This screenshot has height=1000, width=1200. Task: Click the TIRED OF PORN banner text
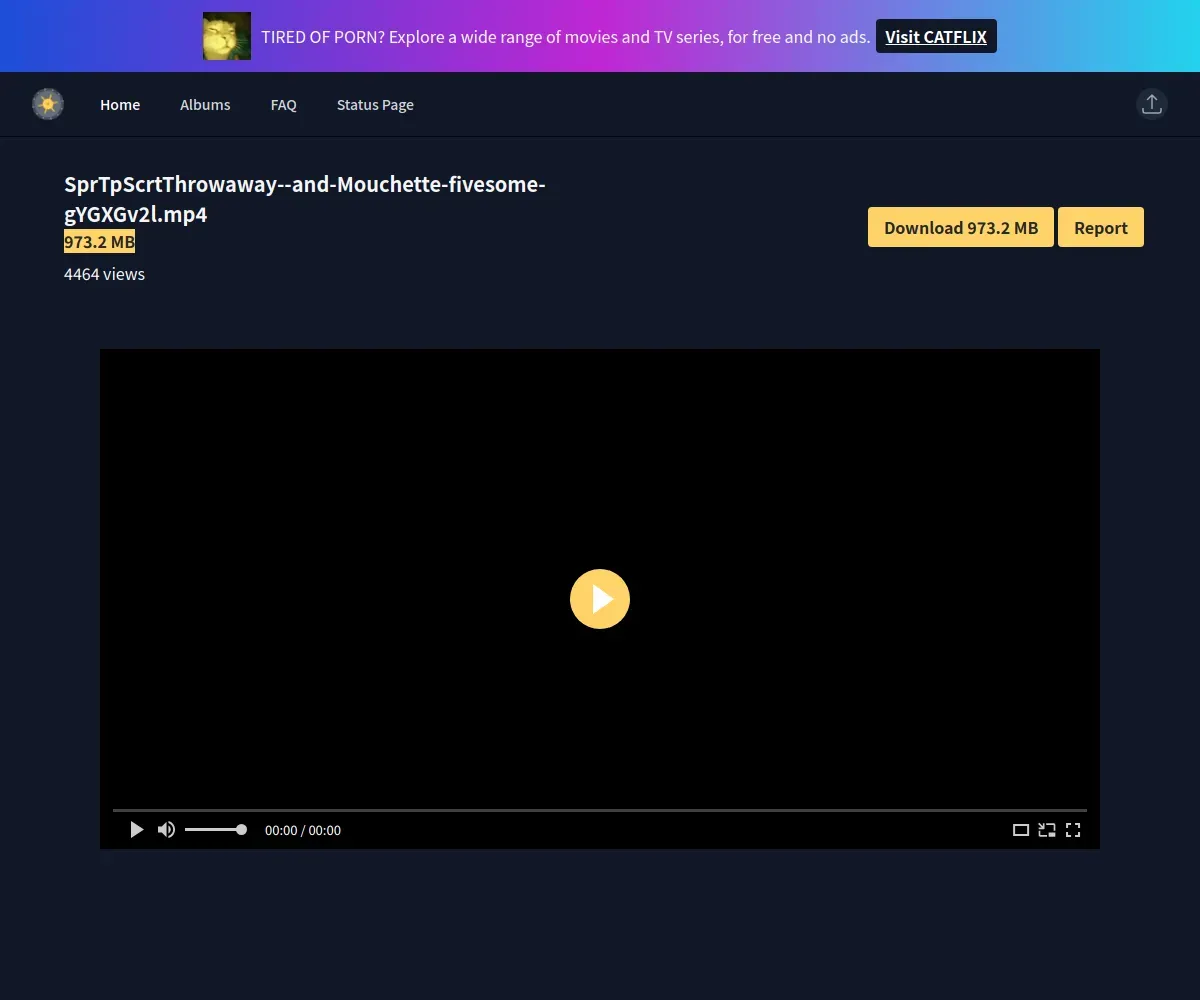pyautogui.click(x=565, y=37)
